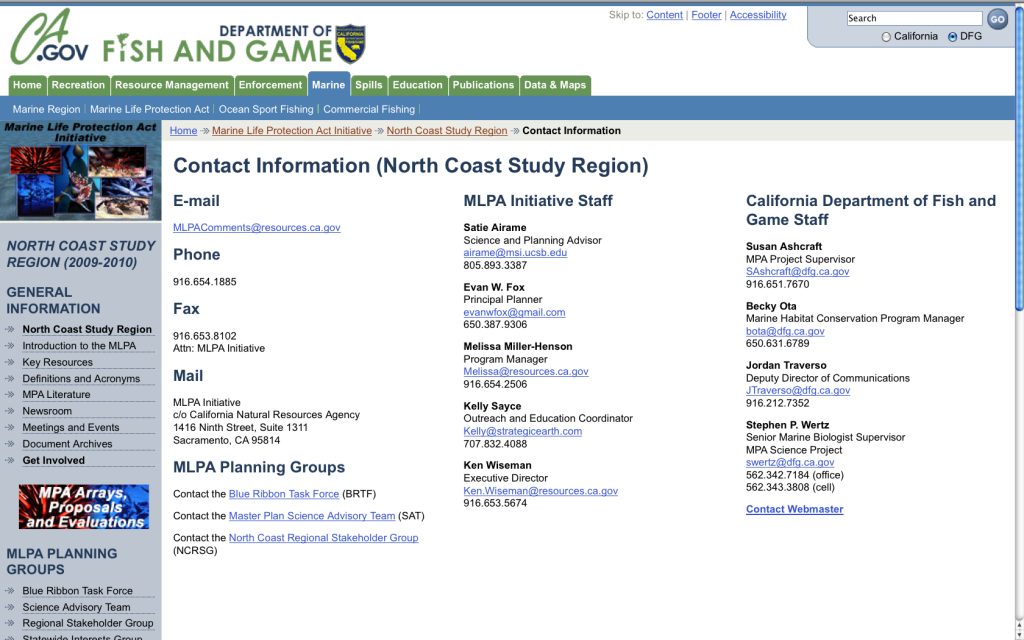The height and width of the screenshot is (640, 1024).
Task: Open the Blue Ribbon Task Force contact link
Action: coord(284,494)
